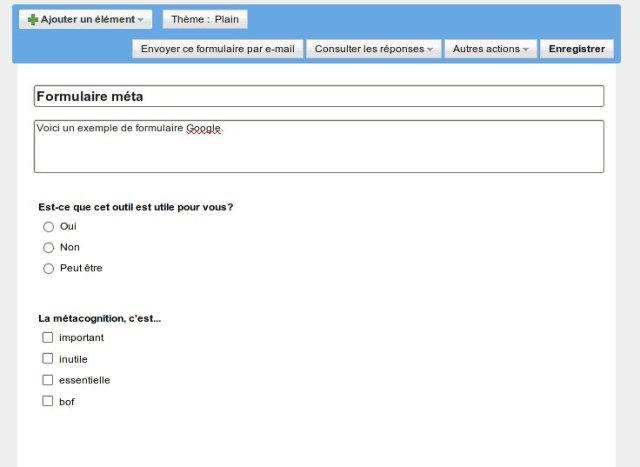Viewport: 640px width, 467px height.
Task: Expand the Consulter les réponses menu
Action: [373, 49]
